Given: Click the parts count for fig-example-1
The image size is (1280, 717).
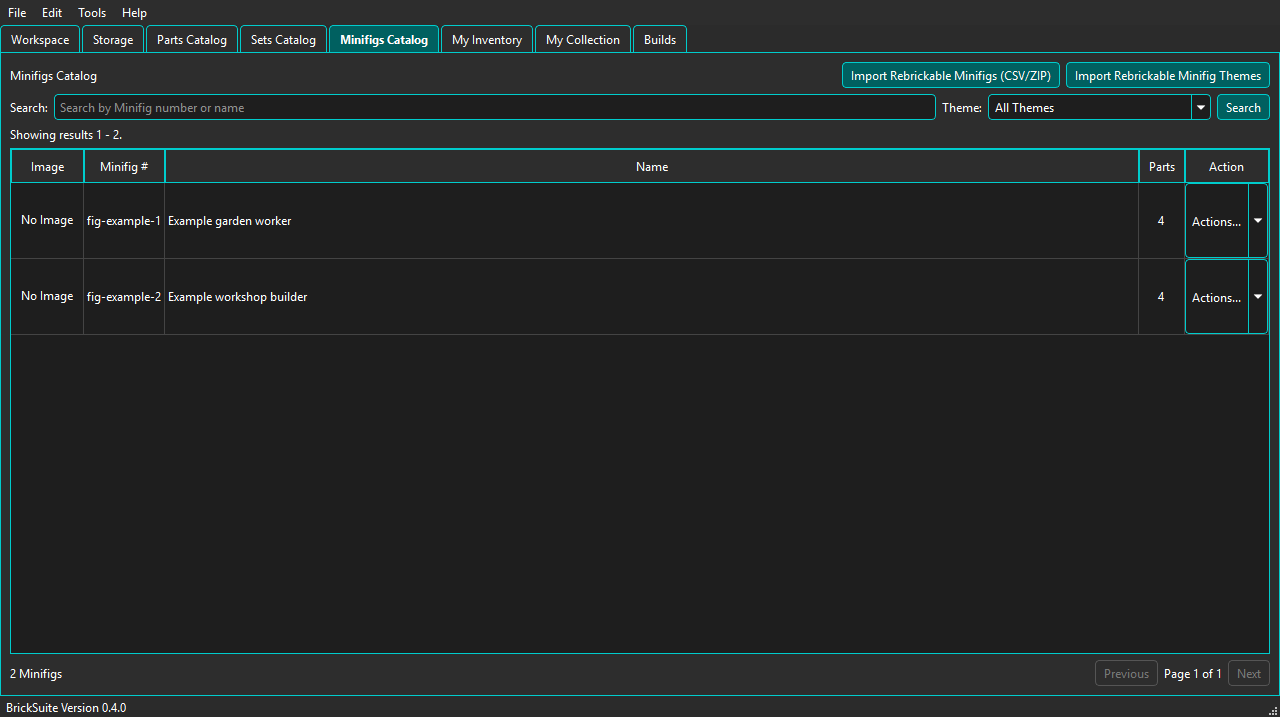Looking at the screenshot, I should (1161, 221).
